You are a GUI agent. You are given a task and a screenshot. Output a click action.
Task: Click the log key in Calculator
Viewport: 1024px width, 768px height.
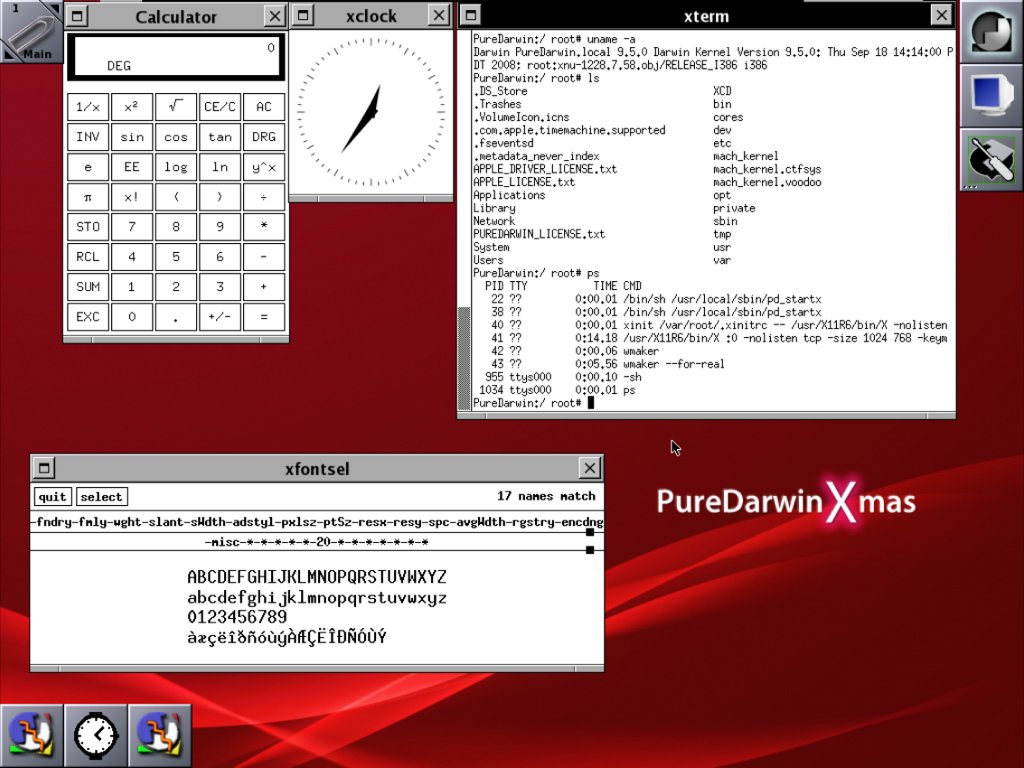pos(176,167)
